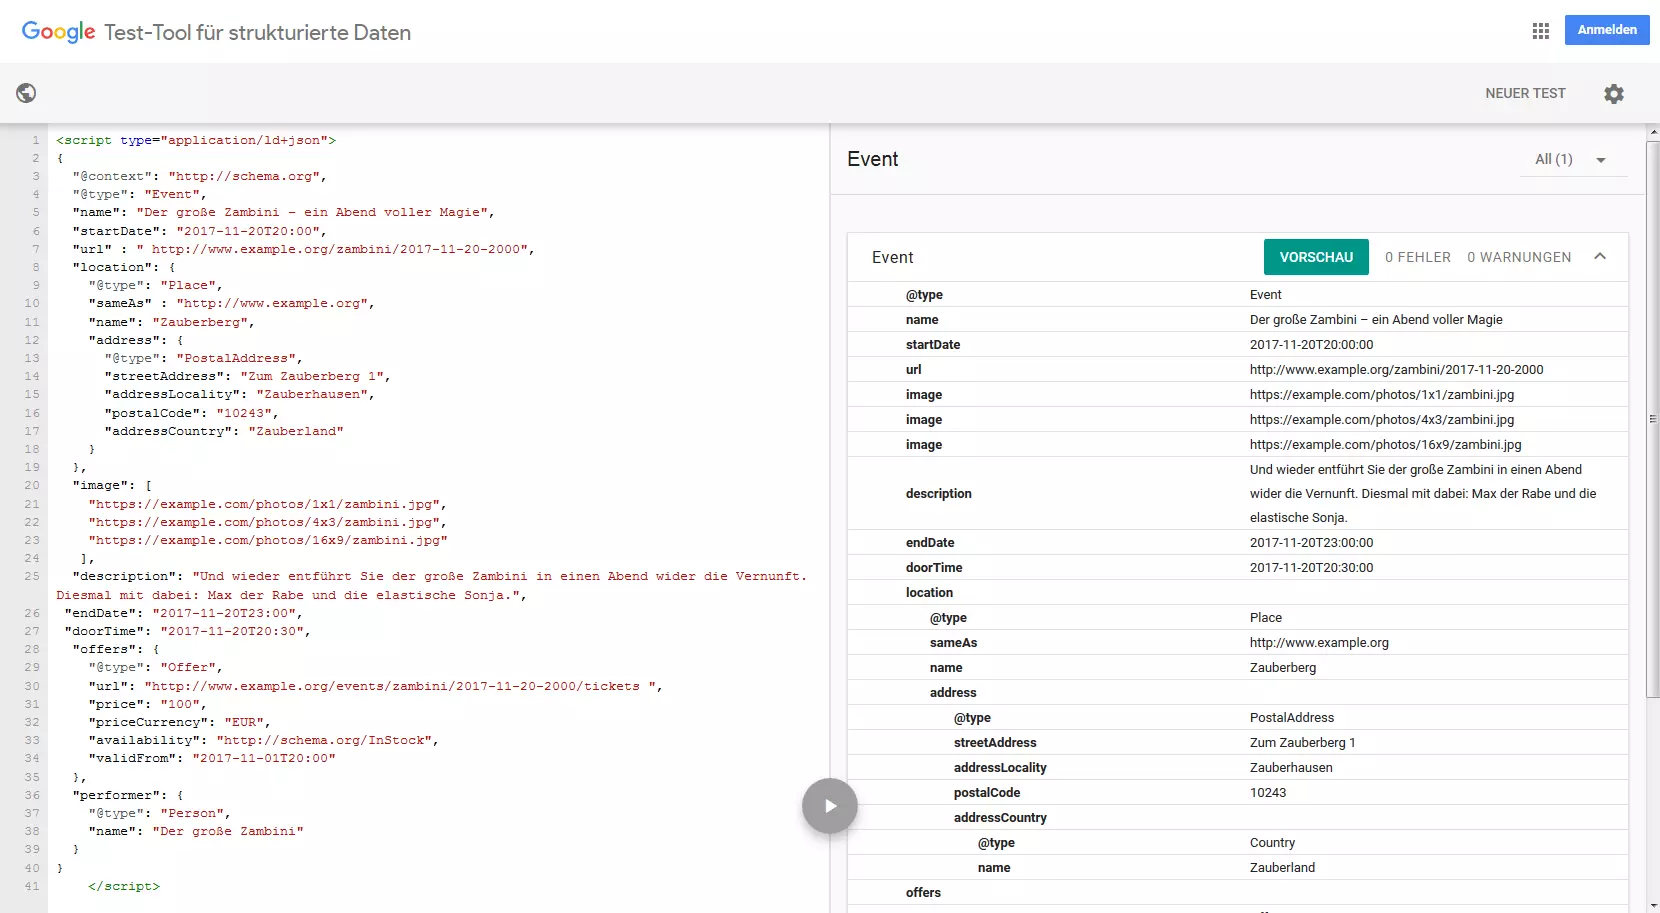Click the "priceCurrency": "EUR" code line
The height and width of the screenshot is (913, 1660).
coord(179,722)
